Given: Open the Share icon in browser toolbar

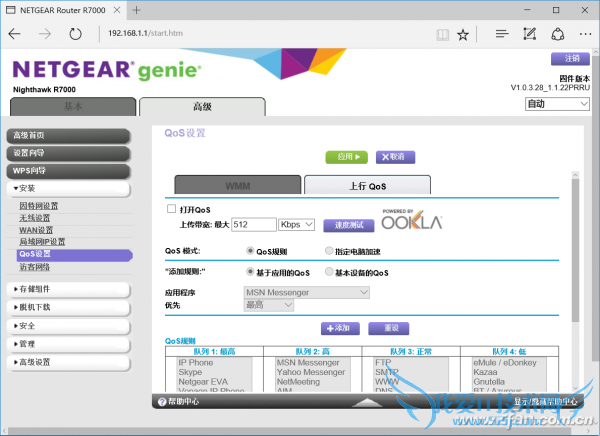Looking at the screenshot, I should point(558,34).
